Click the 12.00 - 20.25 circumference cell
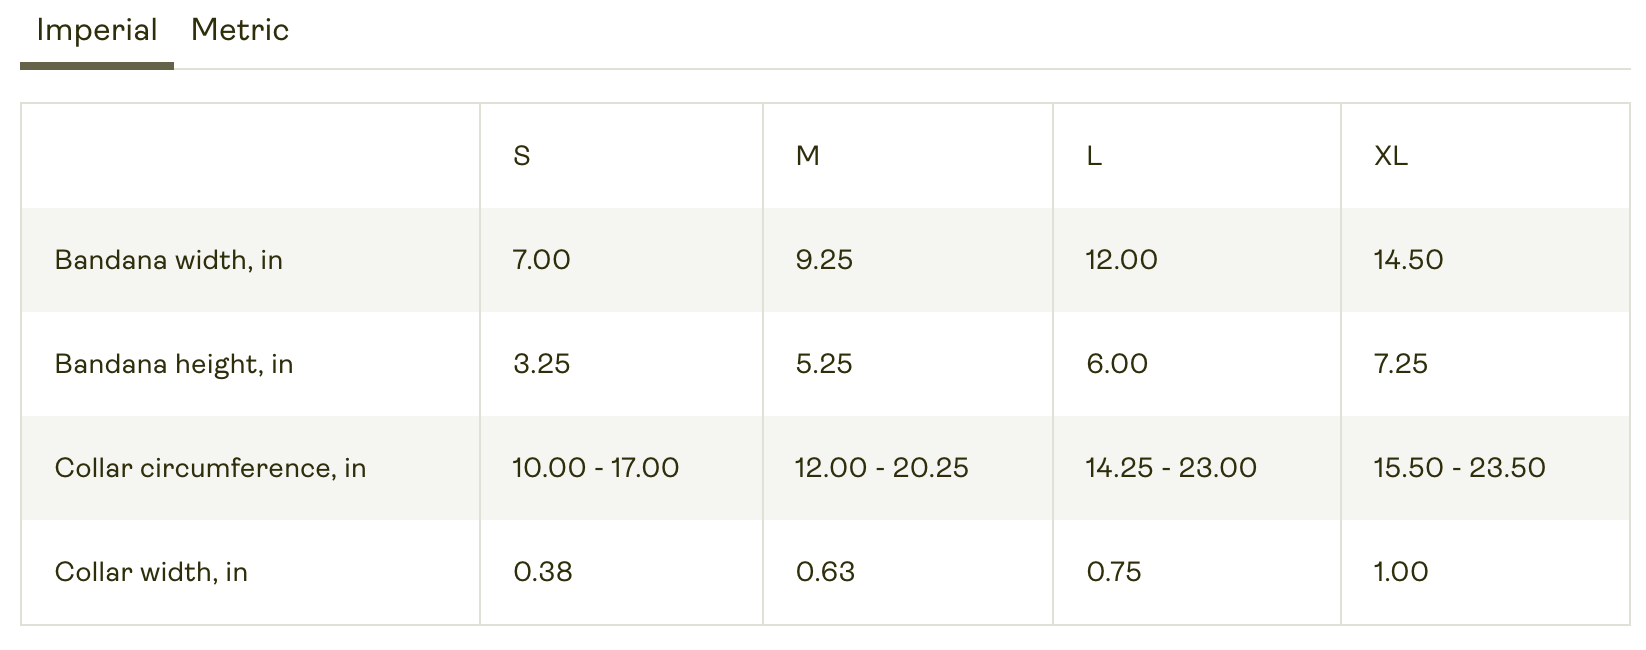 [x=881, y=468]
